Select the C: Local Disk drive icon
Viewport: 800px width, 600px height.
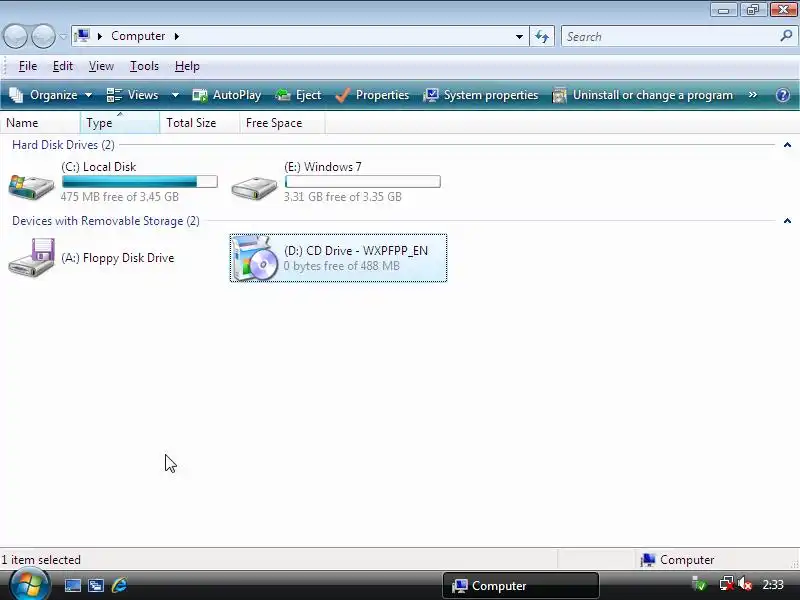pos(31,186)
